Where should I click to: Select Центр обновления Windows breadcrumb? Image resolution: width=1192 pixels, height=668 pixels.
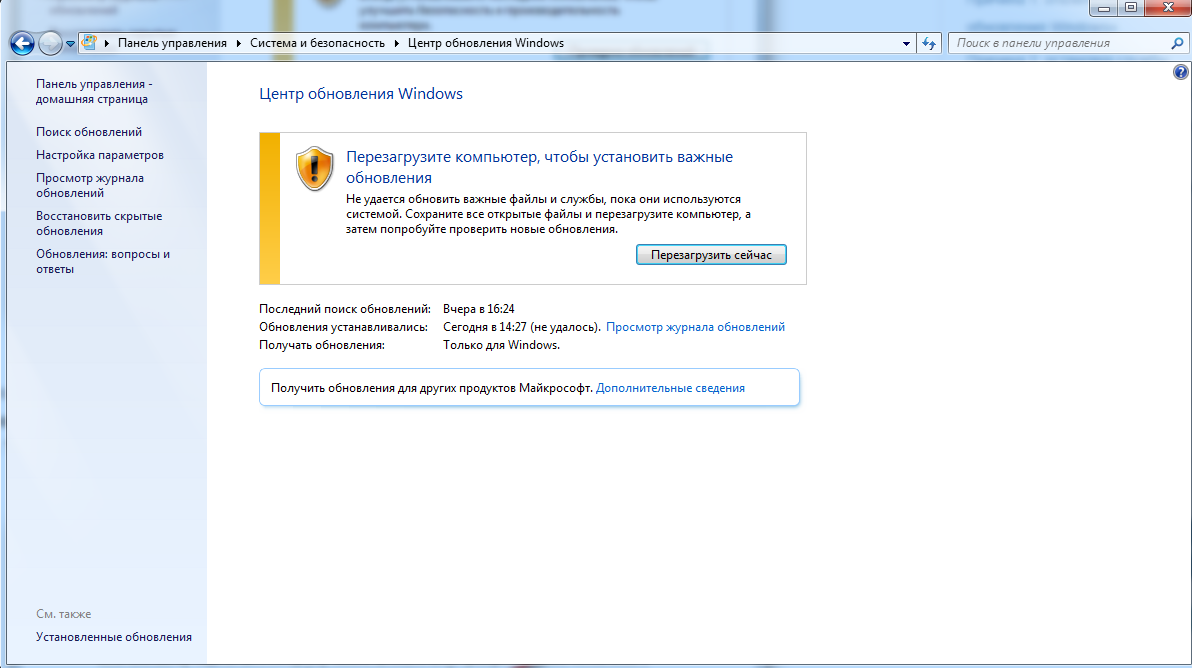click(486, 43)
